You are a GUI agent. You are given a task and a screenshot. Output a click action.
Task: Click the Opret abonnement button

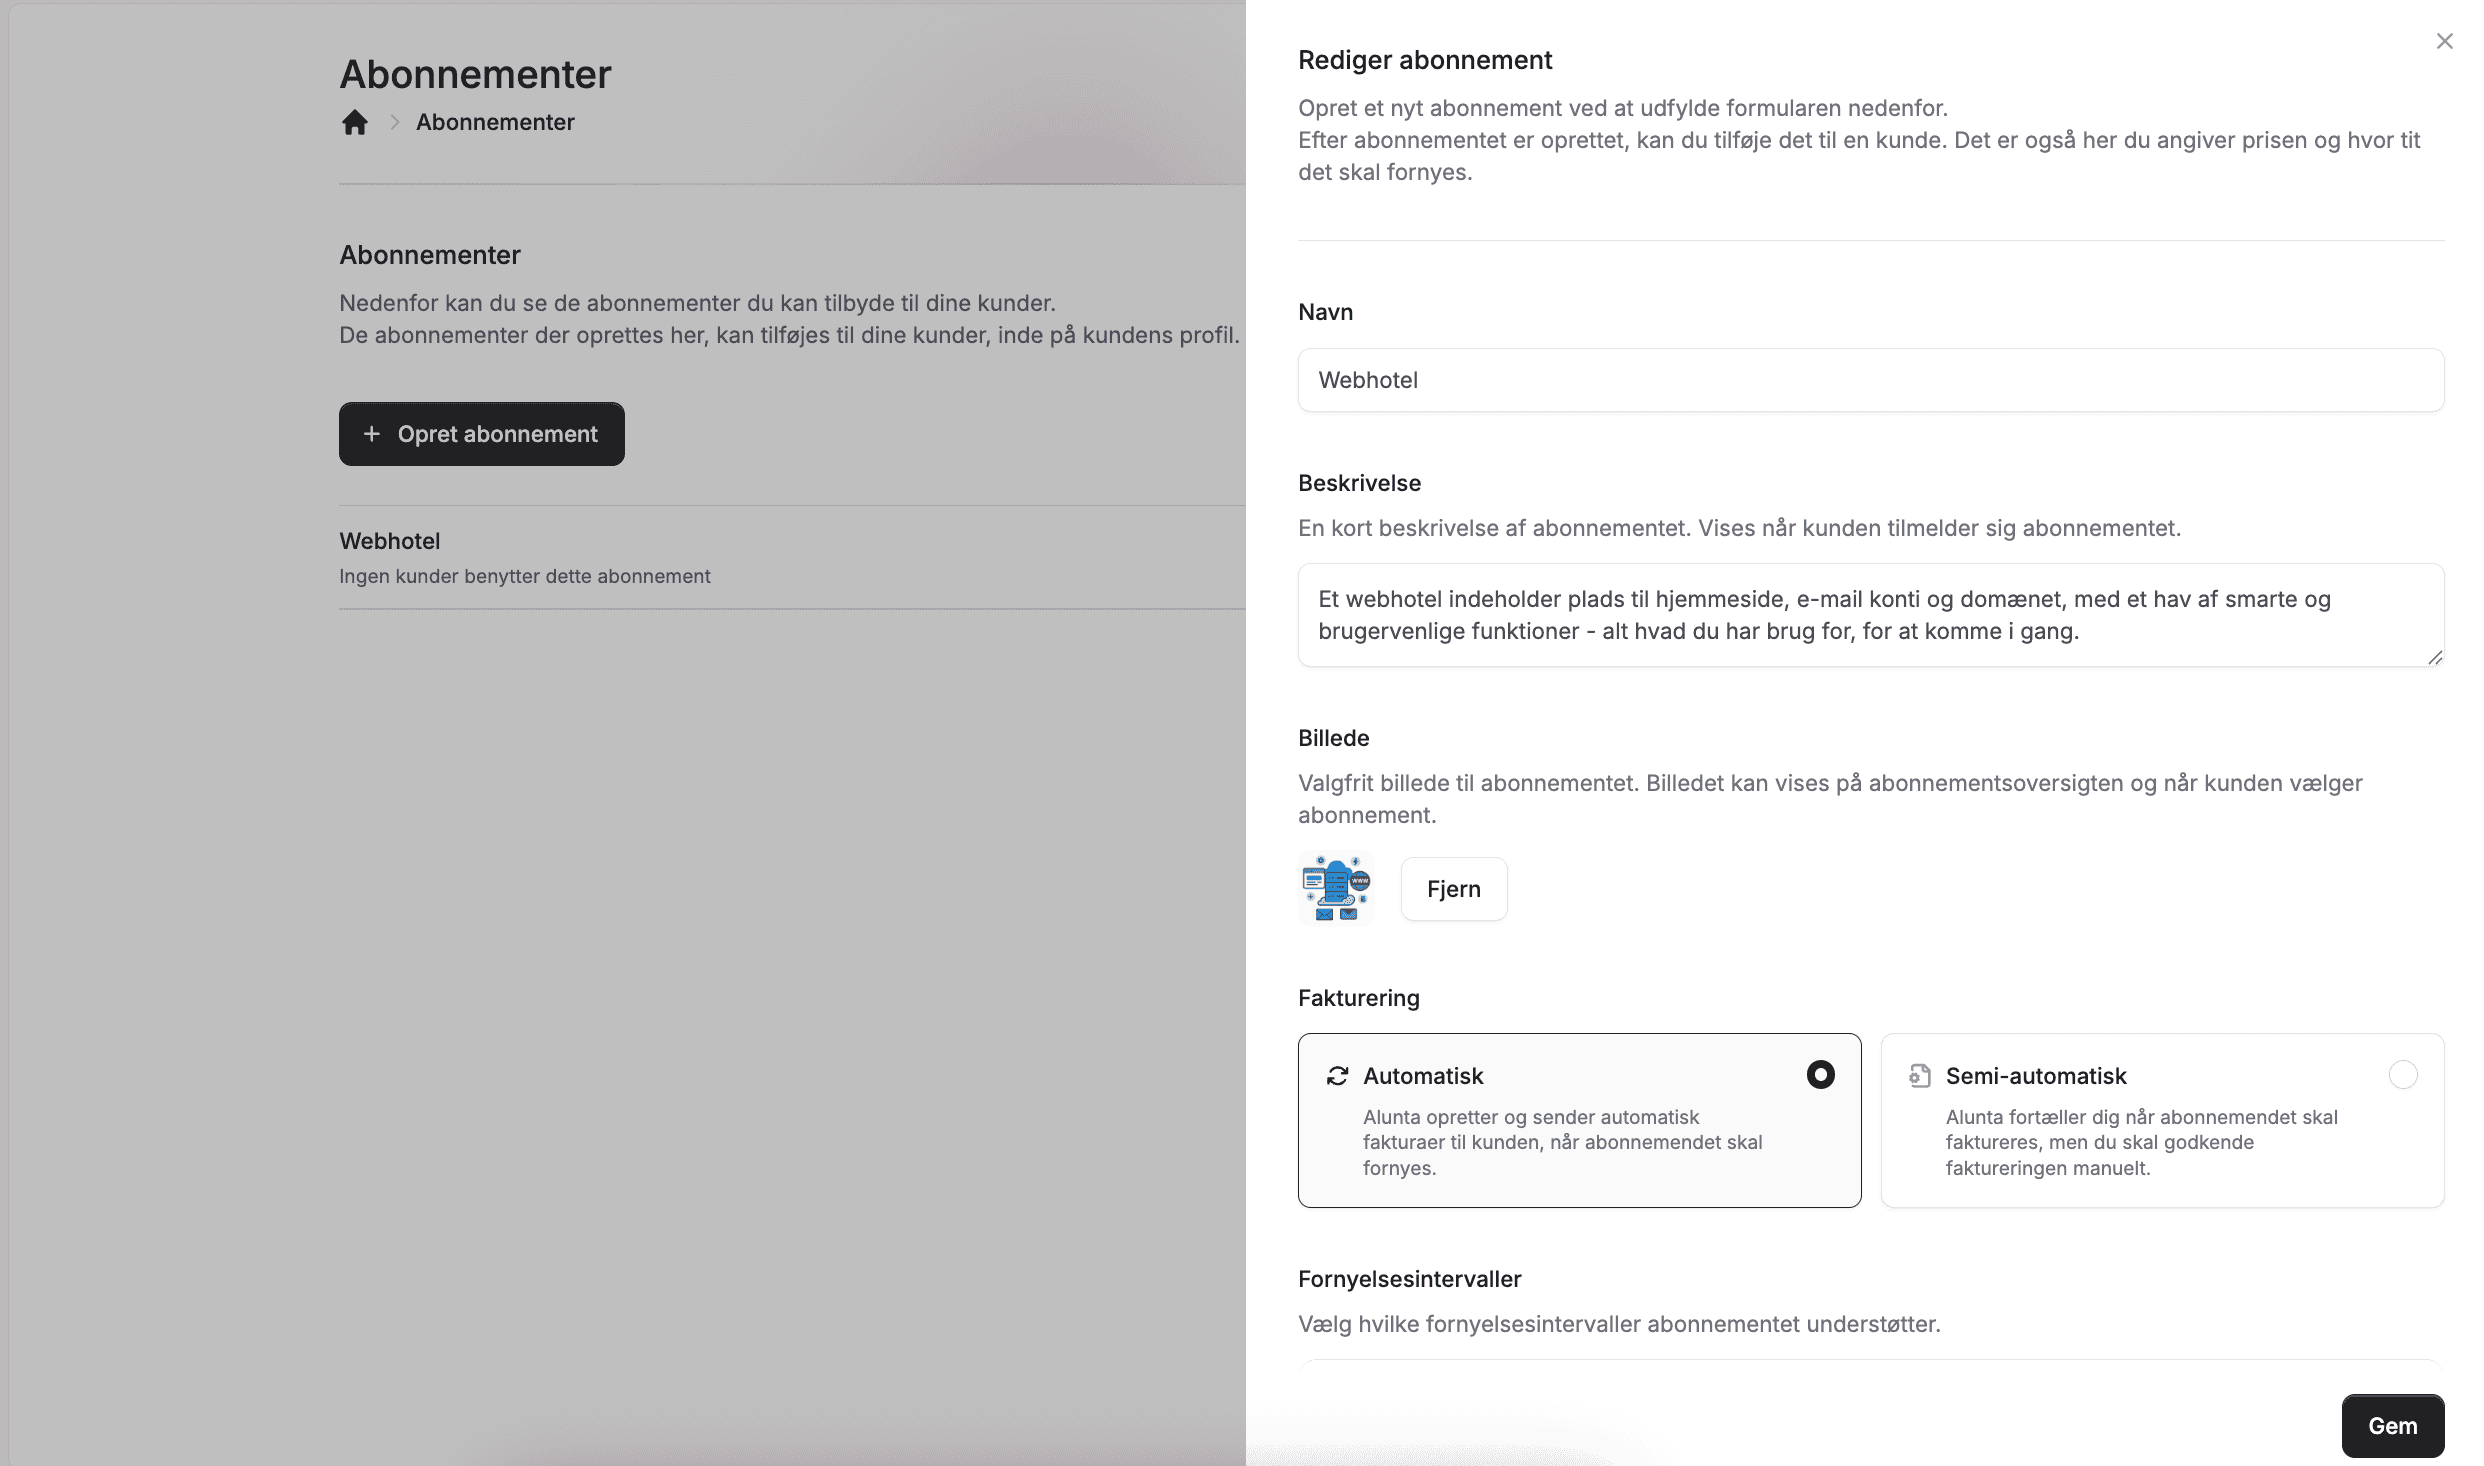point(482,434)
